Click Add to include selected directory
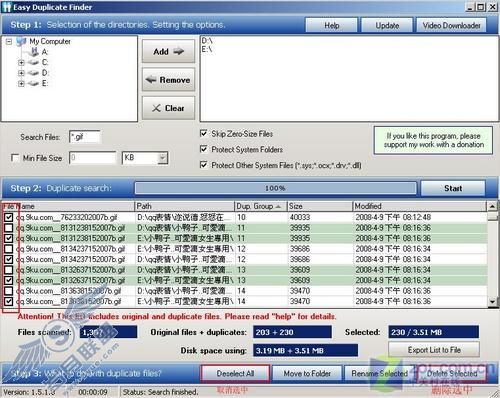 pos(168,51)
